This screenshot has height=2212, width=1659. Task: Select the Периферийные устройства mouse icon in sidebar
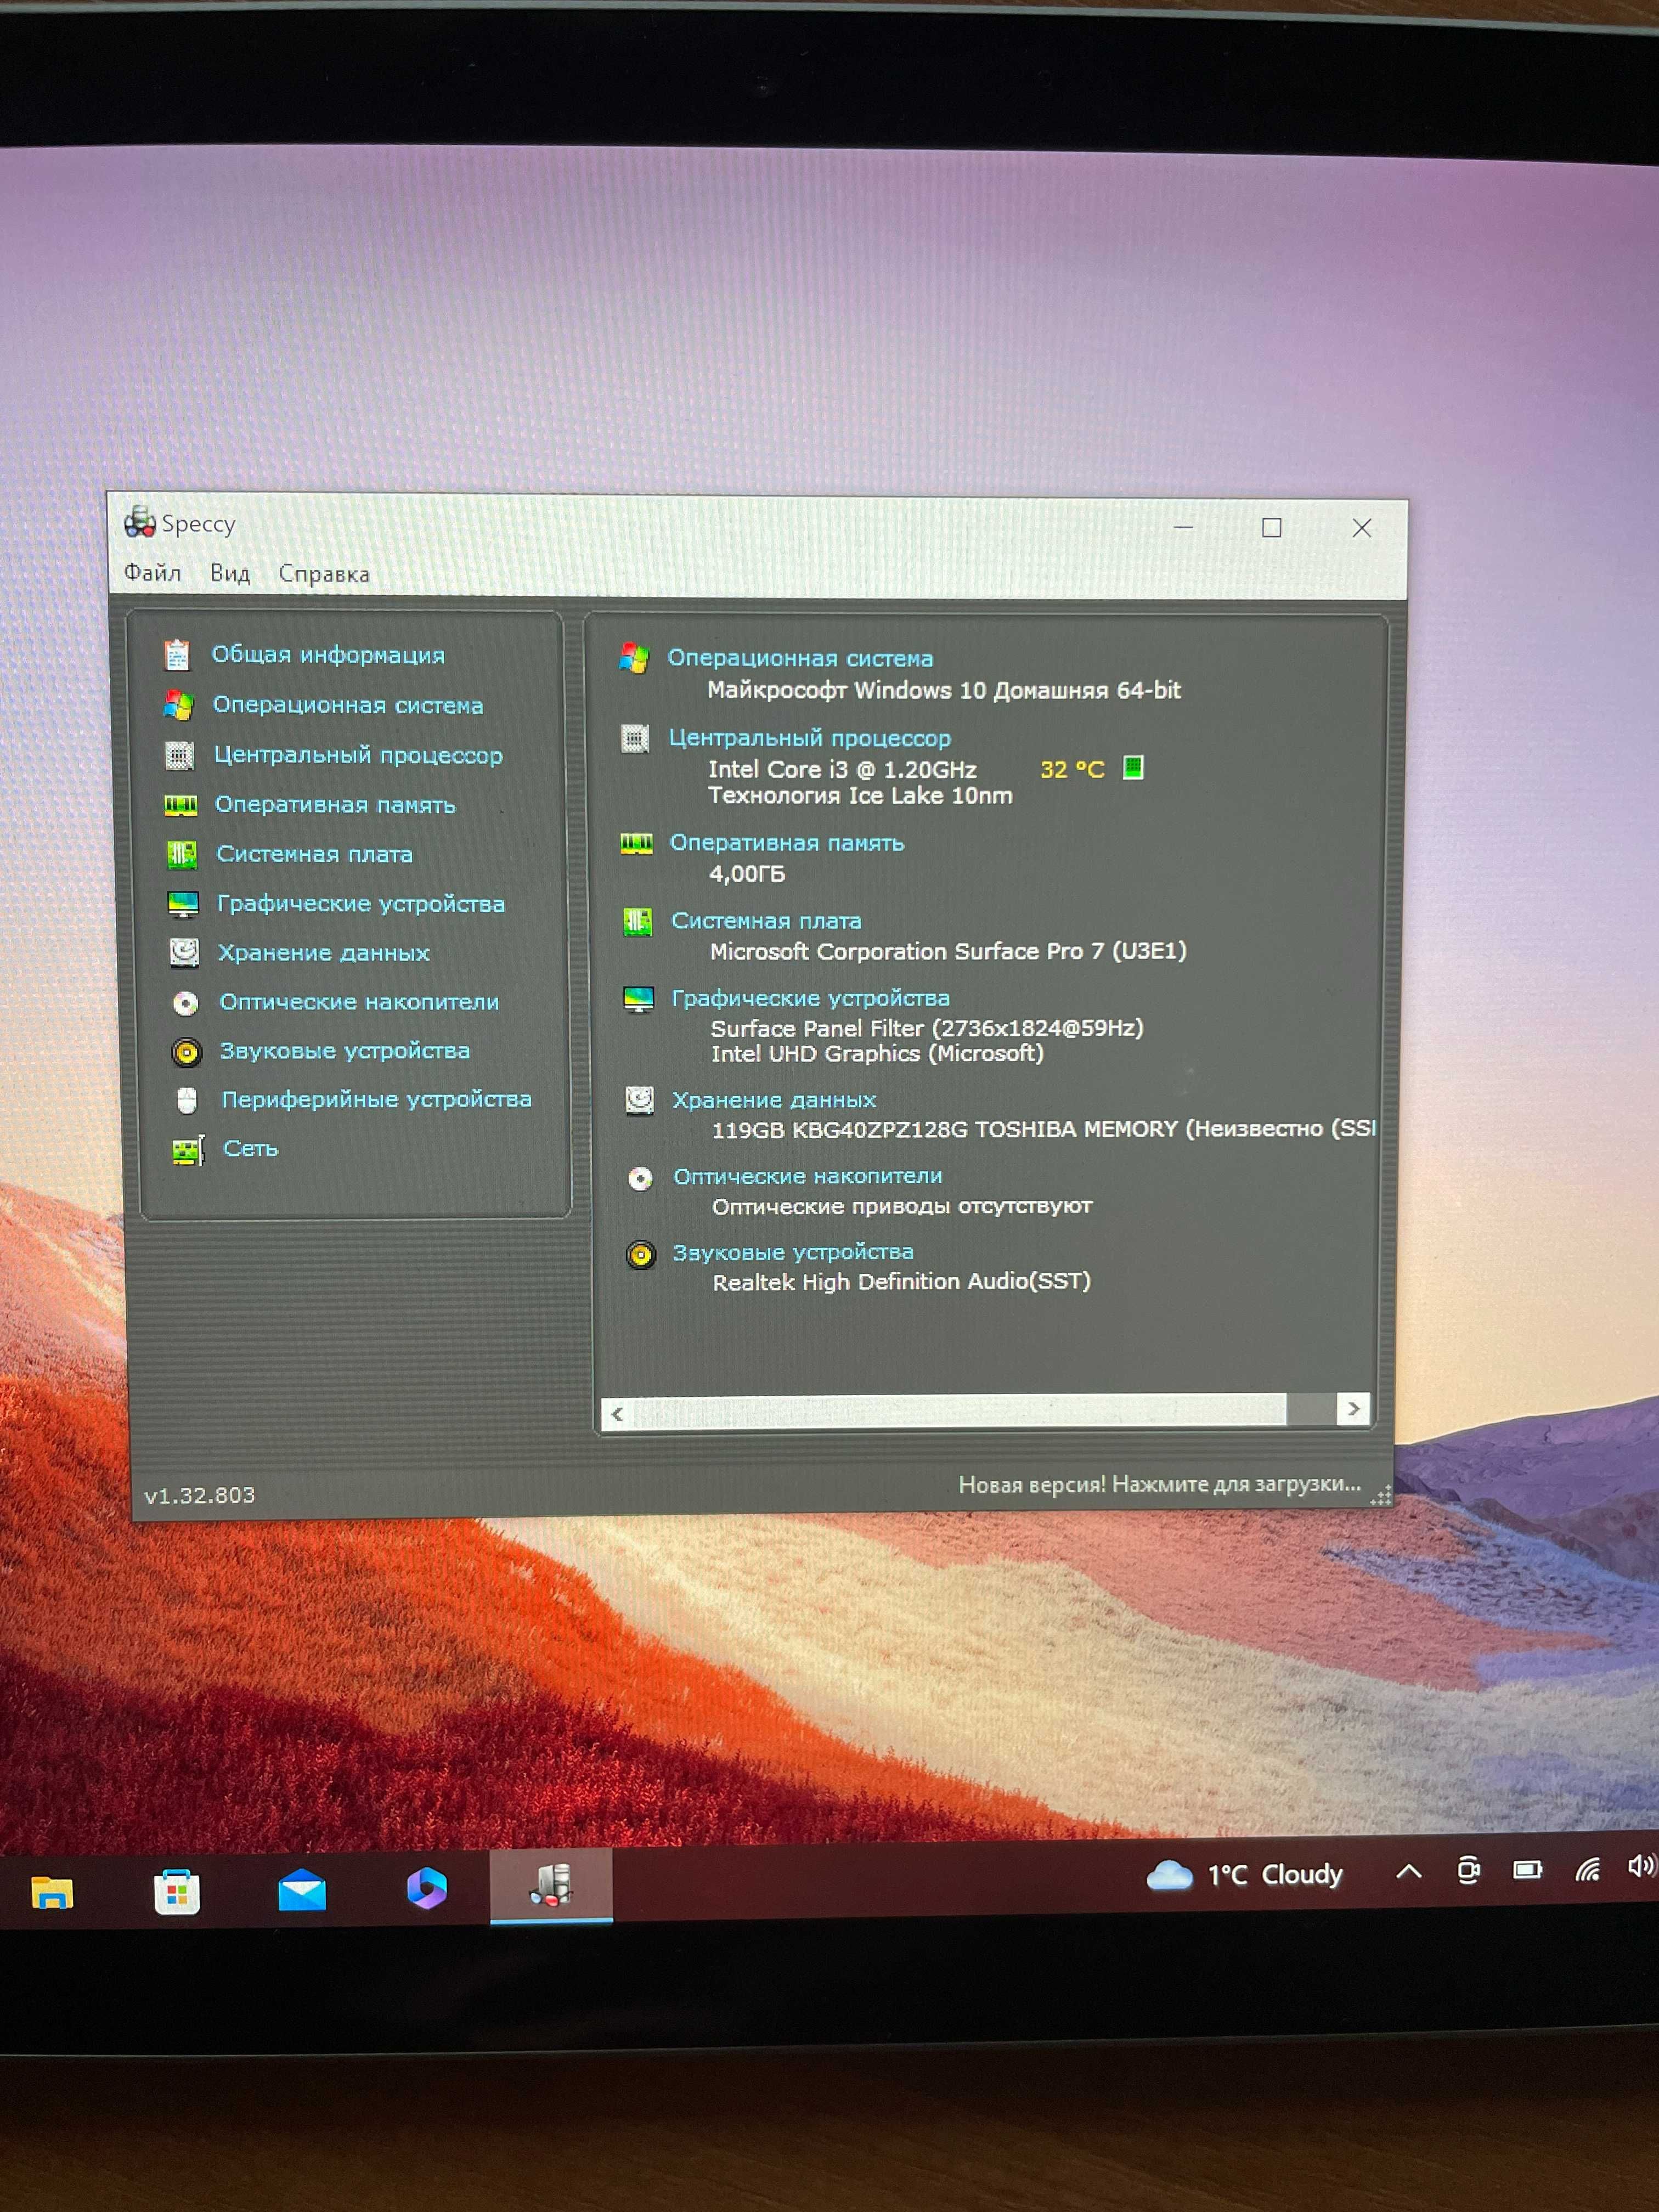coord(187,1100)
